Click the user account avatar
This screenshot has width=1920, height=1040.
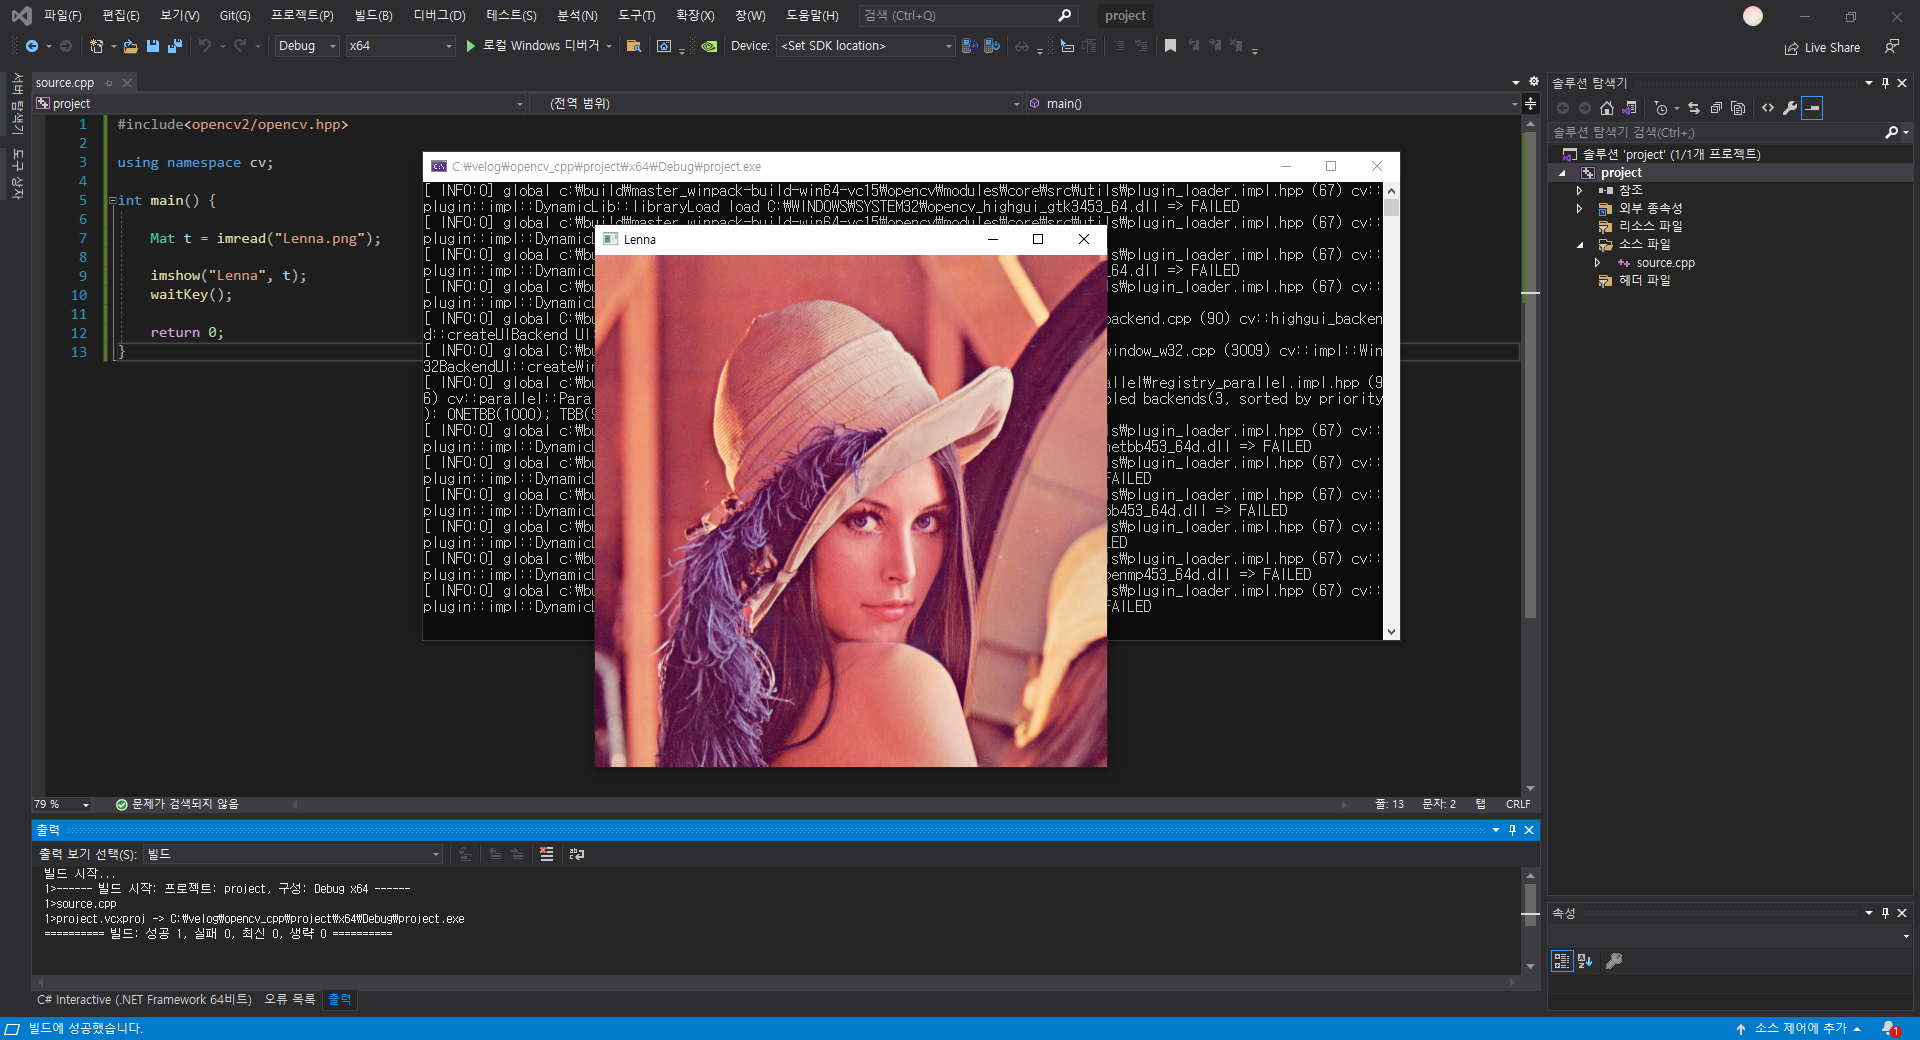click(x=1753, y=16)
